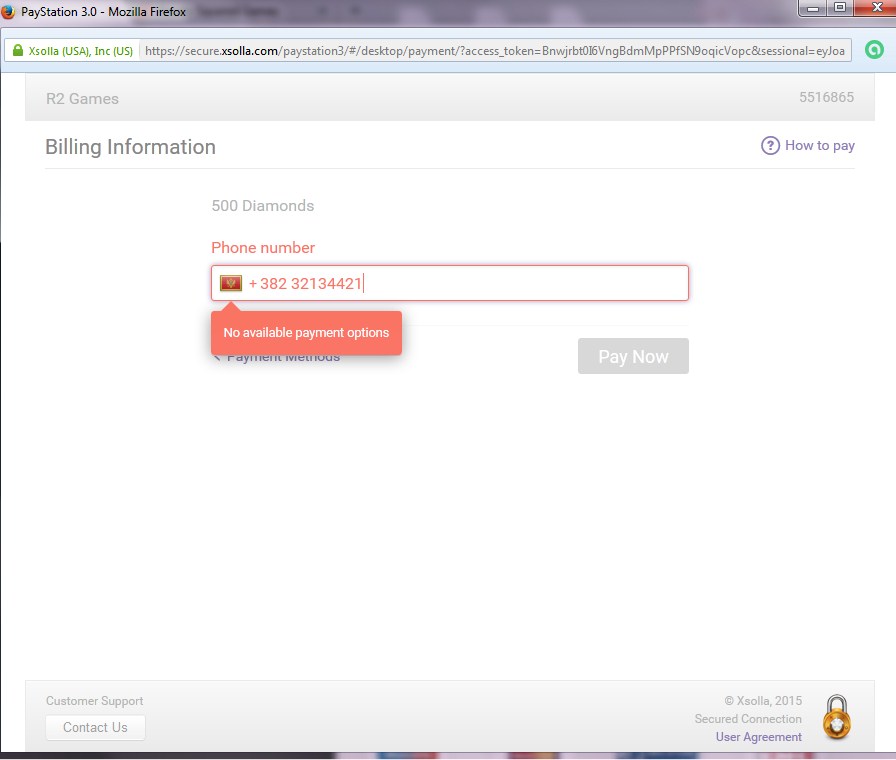Focus the phone number input field
This screenshot has width=896, height=760.
(500, 284)
